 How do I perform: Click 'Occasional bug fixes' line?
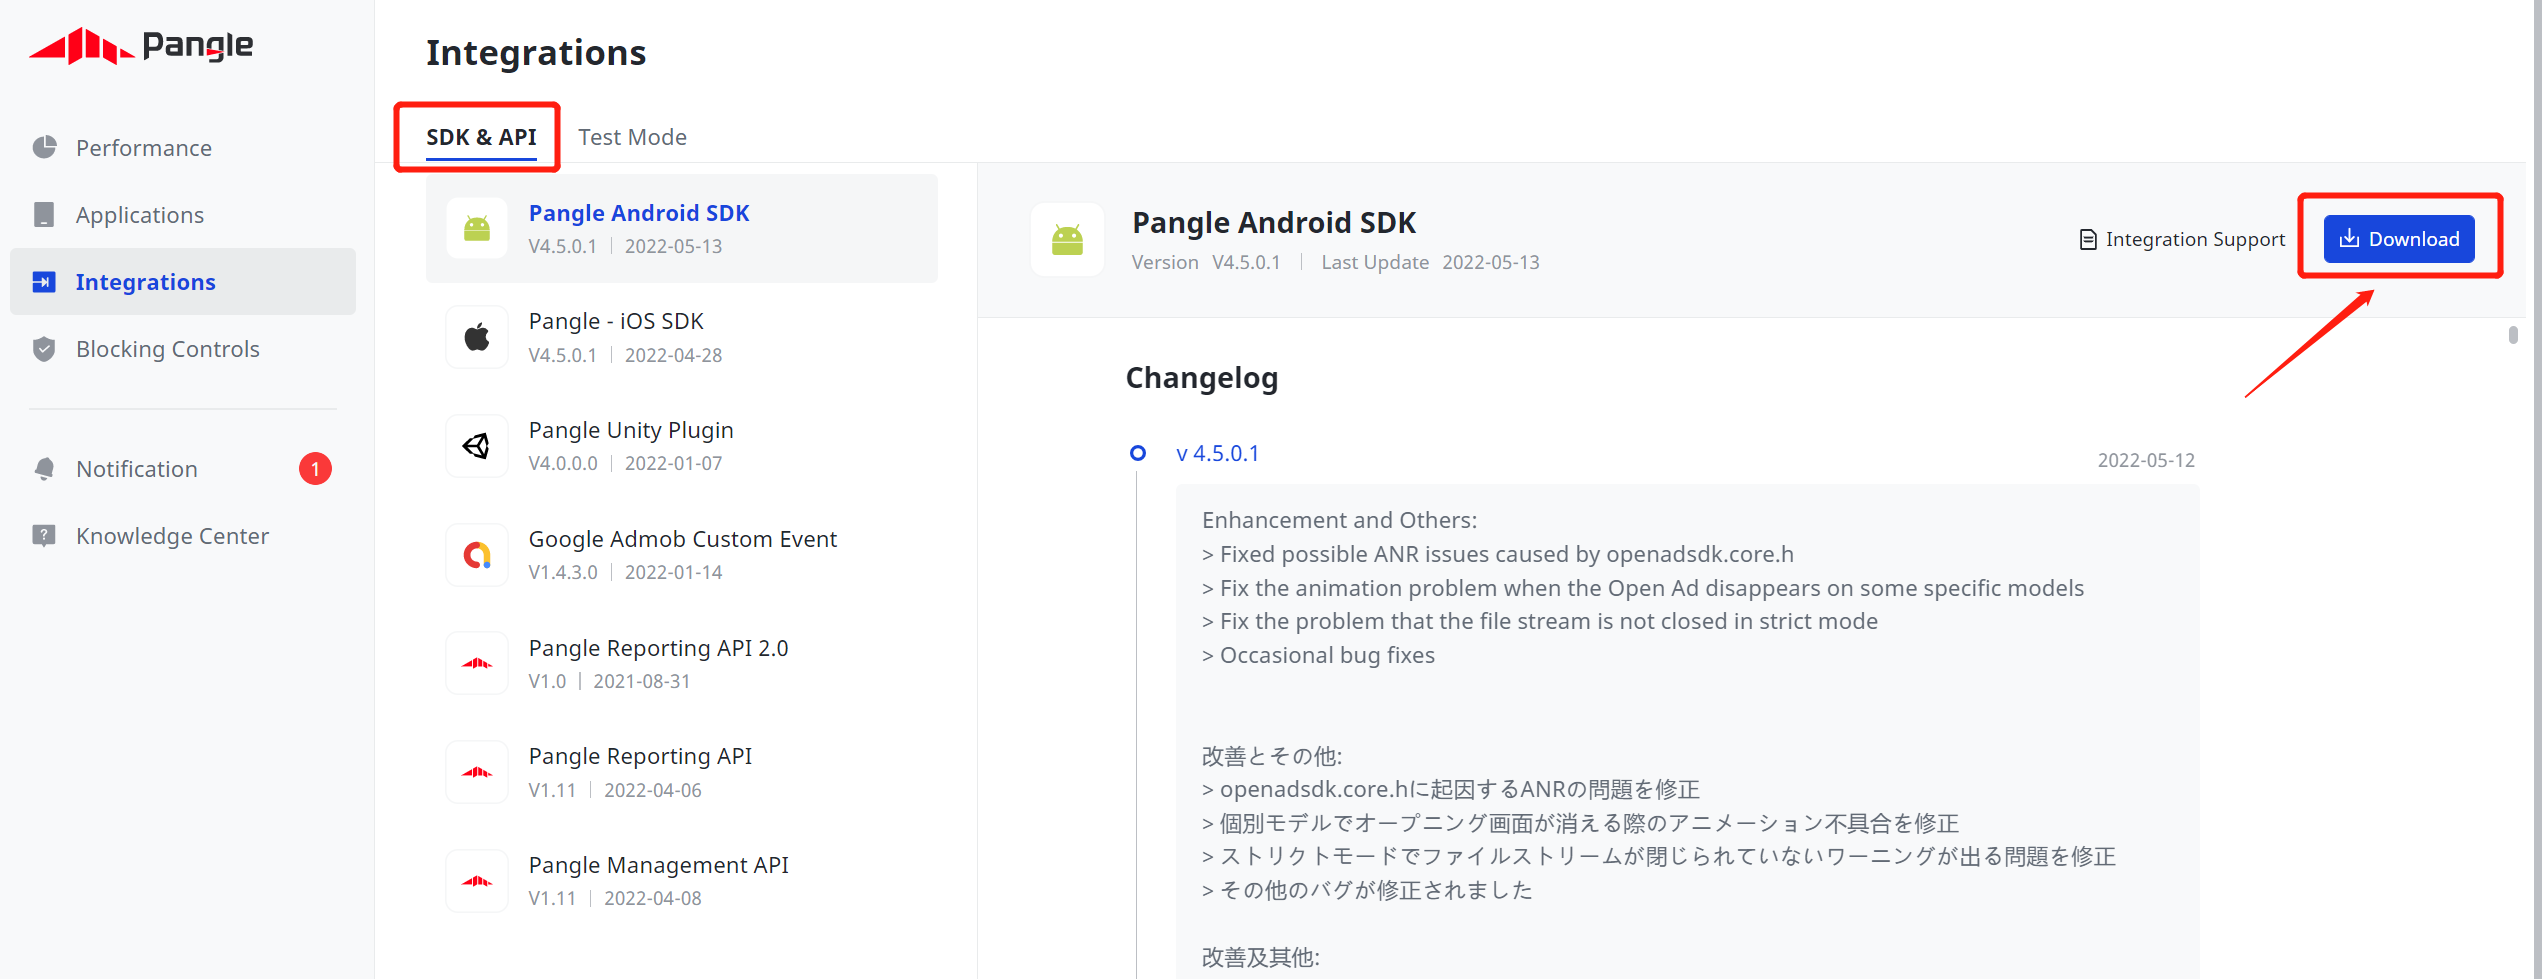(1318, 655)
